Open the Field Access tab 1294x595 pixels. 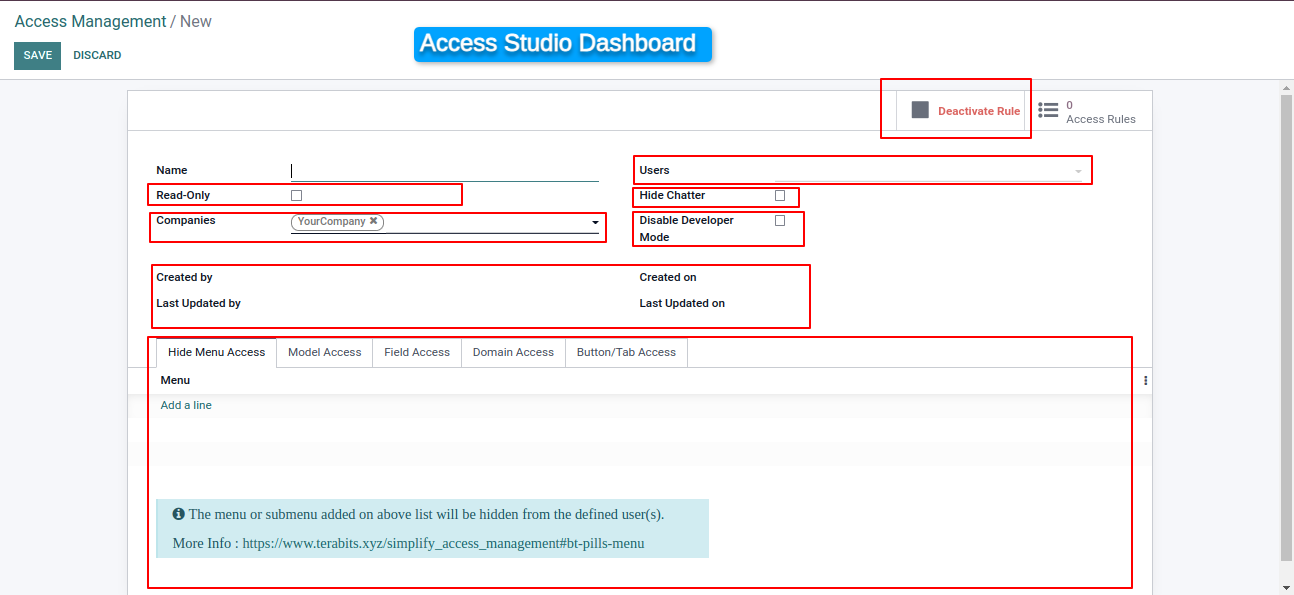417,352
